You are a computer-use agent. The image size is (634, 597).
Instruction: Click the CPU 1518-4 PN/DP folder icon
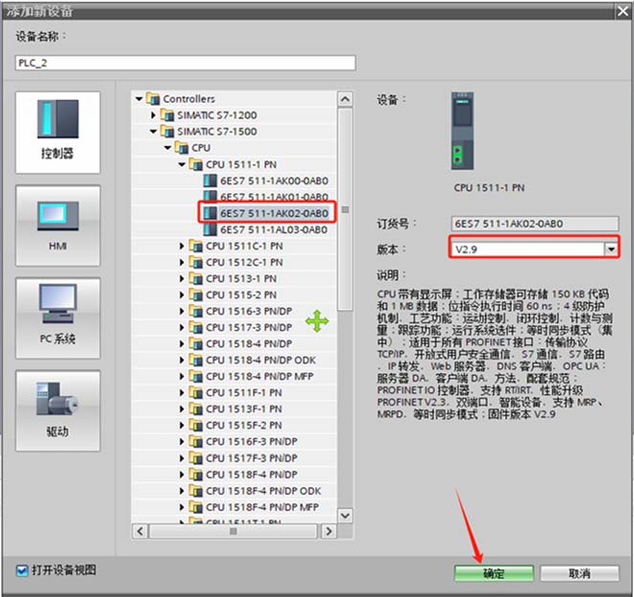point(196,343)
